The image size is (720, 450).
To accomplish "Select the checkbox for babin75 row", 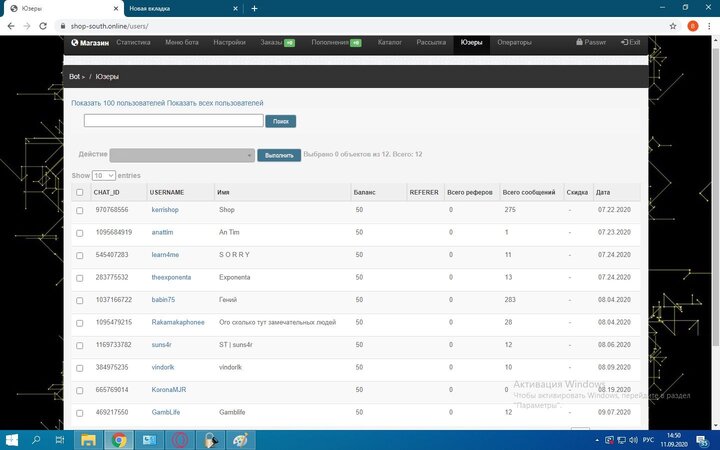I will pos(80,300).
